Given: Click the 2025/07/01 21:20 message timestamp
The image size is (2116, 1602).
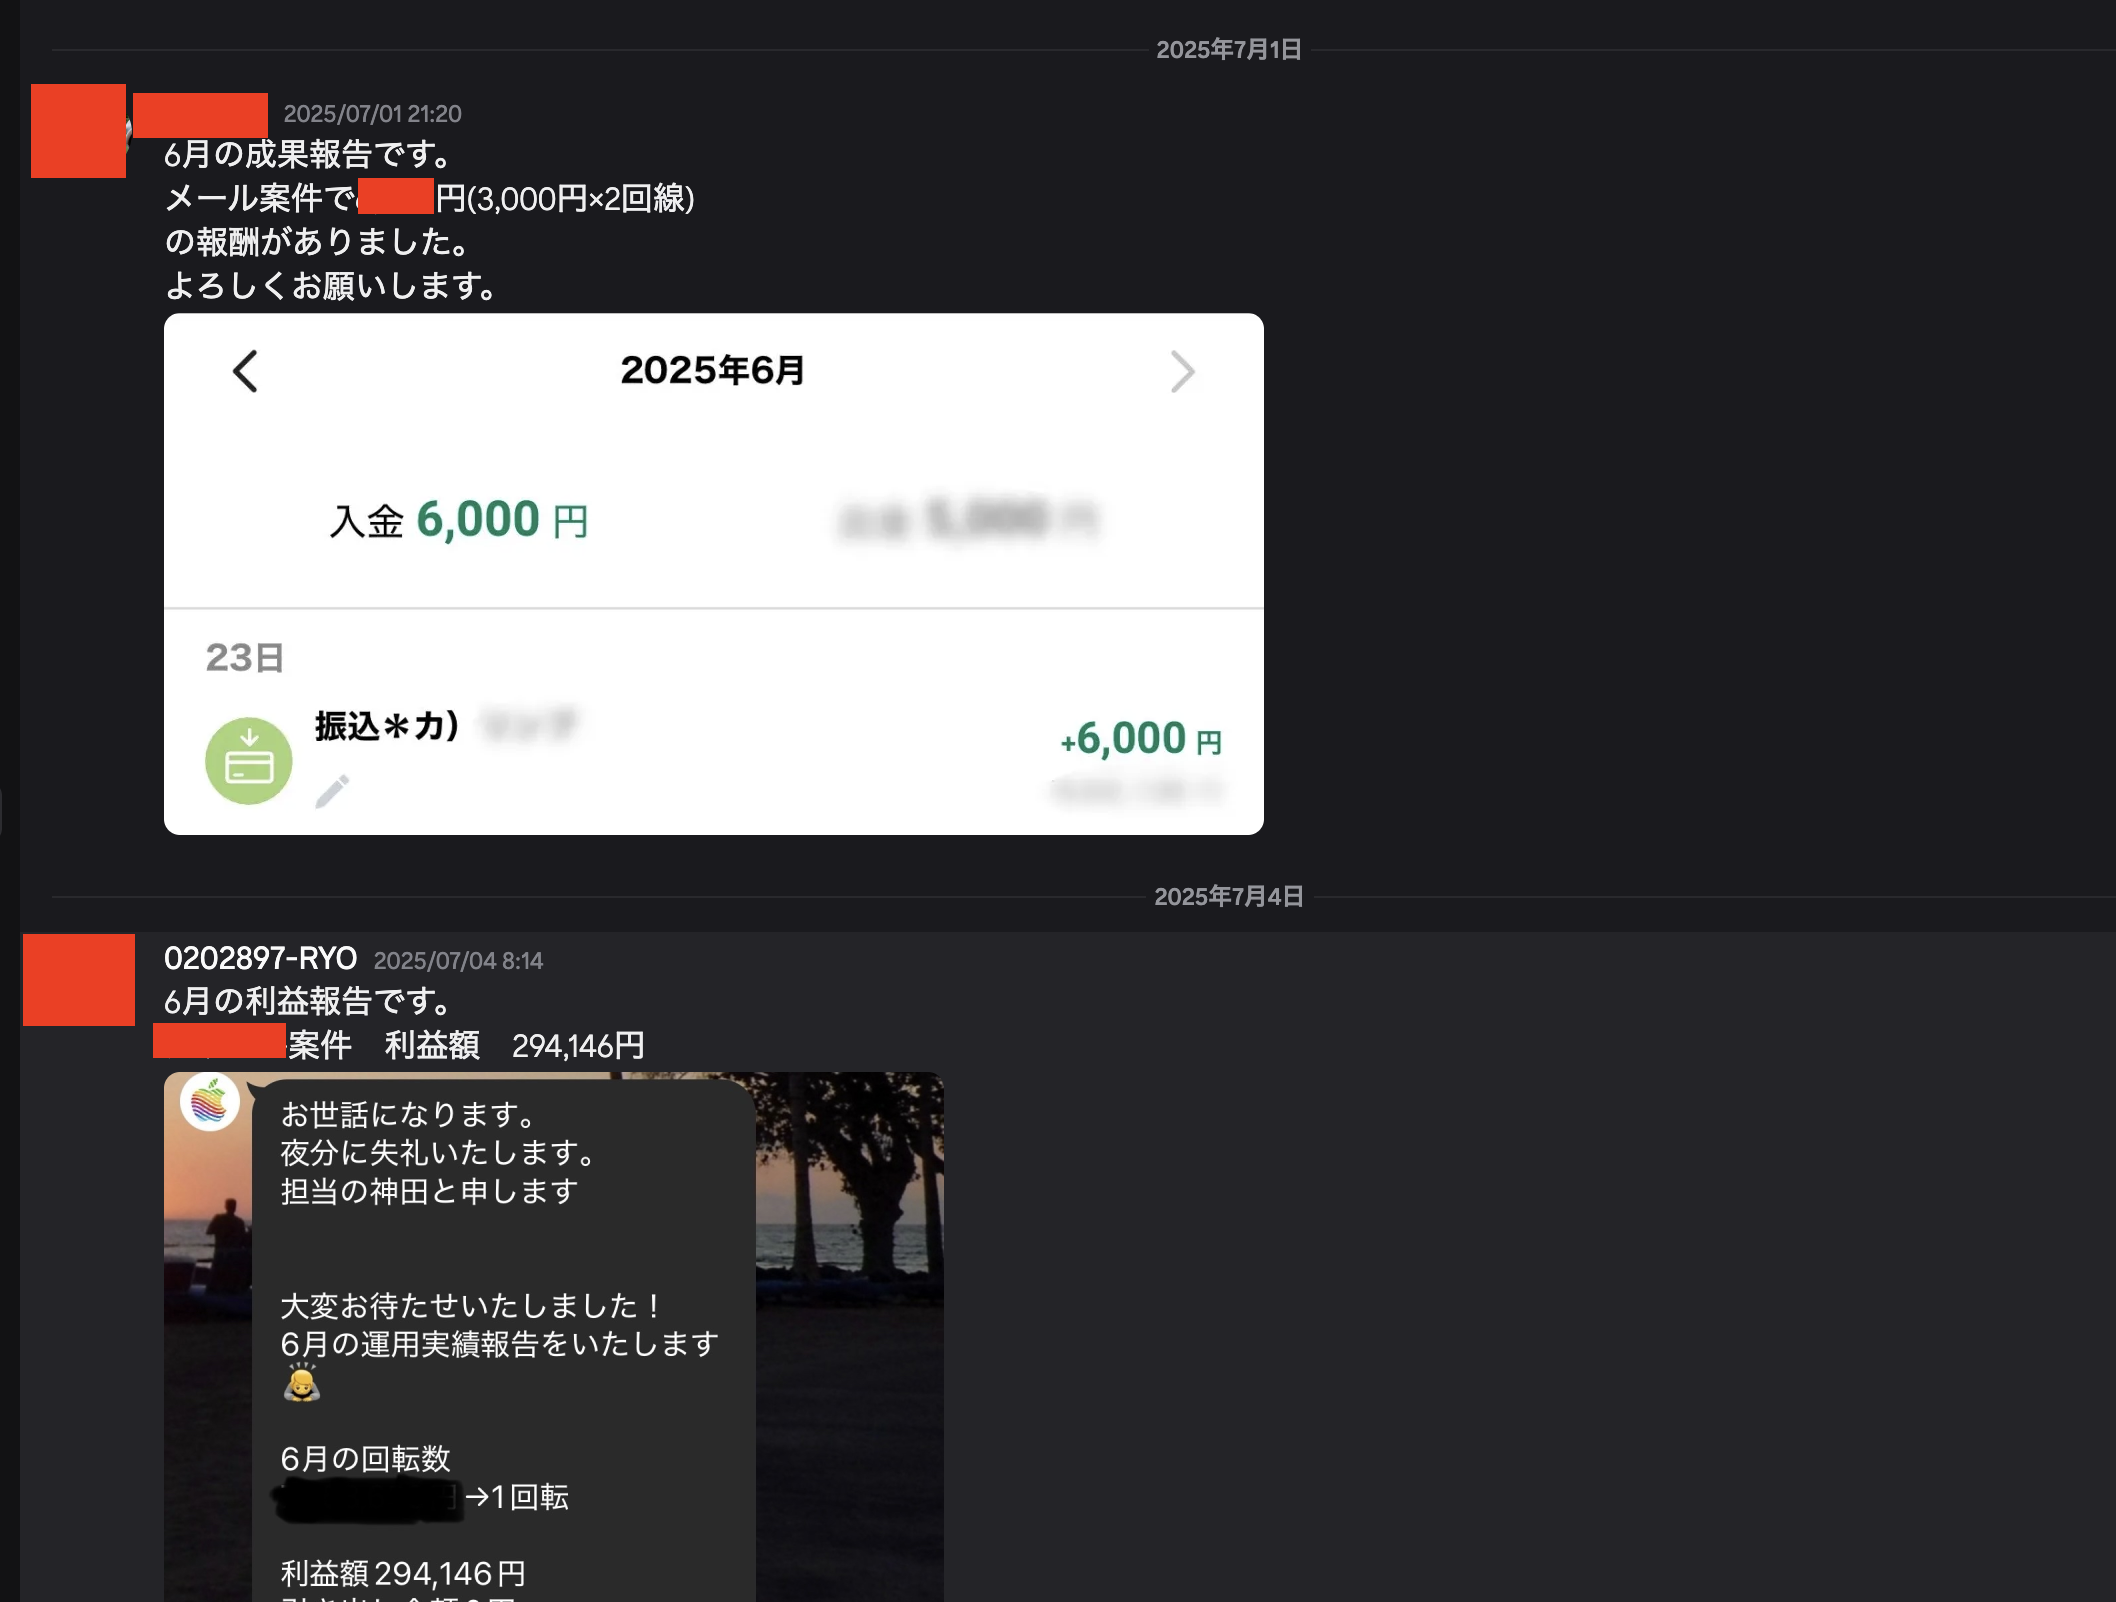Looking at the screenshot, I should click(x=372, y=114).
